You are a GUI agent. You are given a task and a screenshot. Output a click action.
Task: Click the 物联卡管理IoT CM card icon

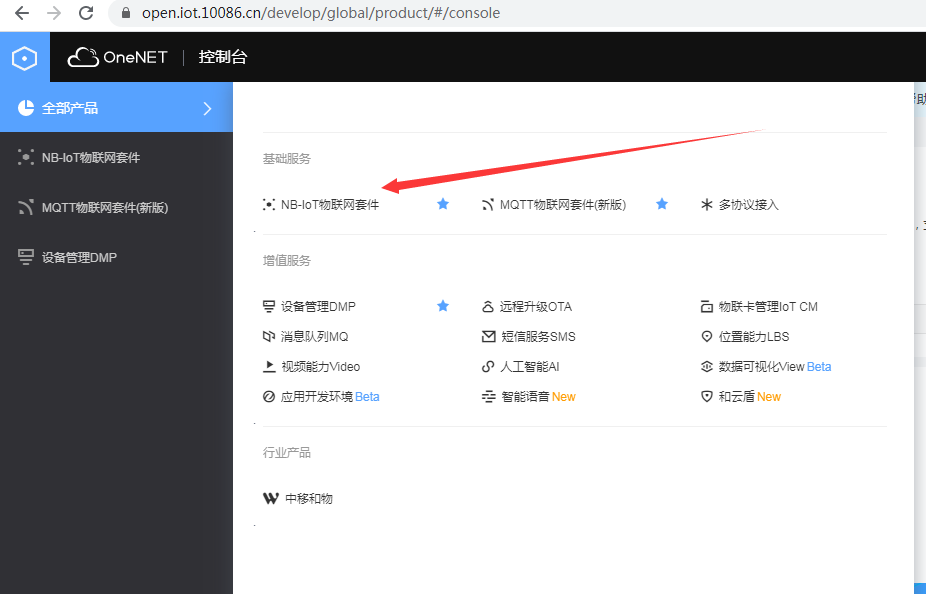[x=706, y=306]
